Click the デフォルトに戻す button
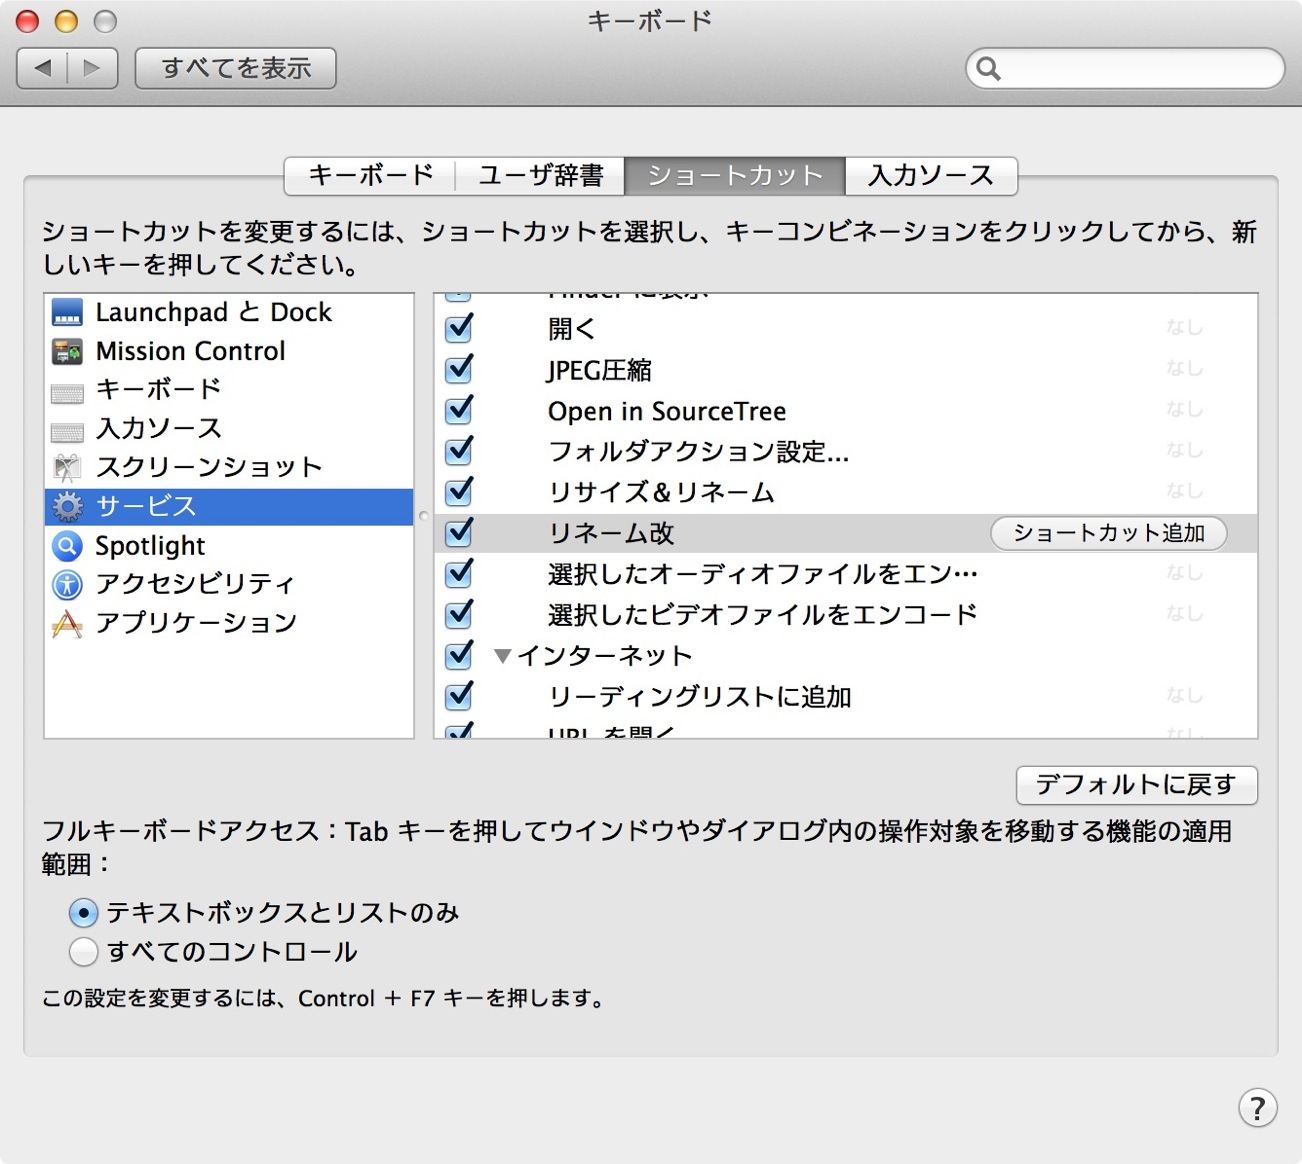This screenshot has width=1302, height=1164. pyautogui.click(x=1136, y=785)
